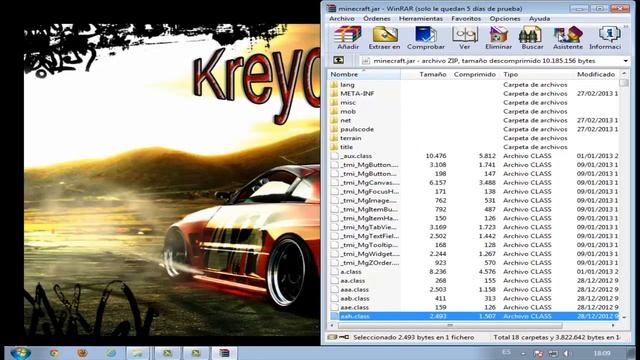640x360 pixels.
Task: Open the Herramientas menu
Action: 421,19
